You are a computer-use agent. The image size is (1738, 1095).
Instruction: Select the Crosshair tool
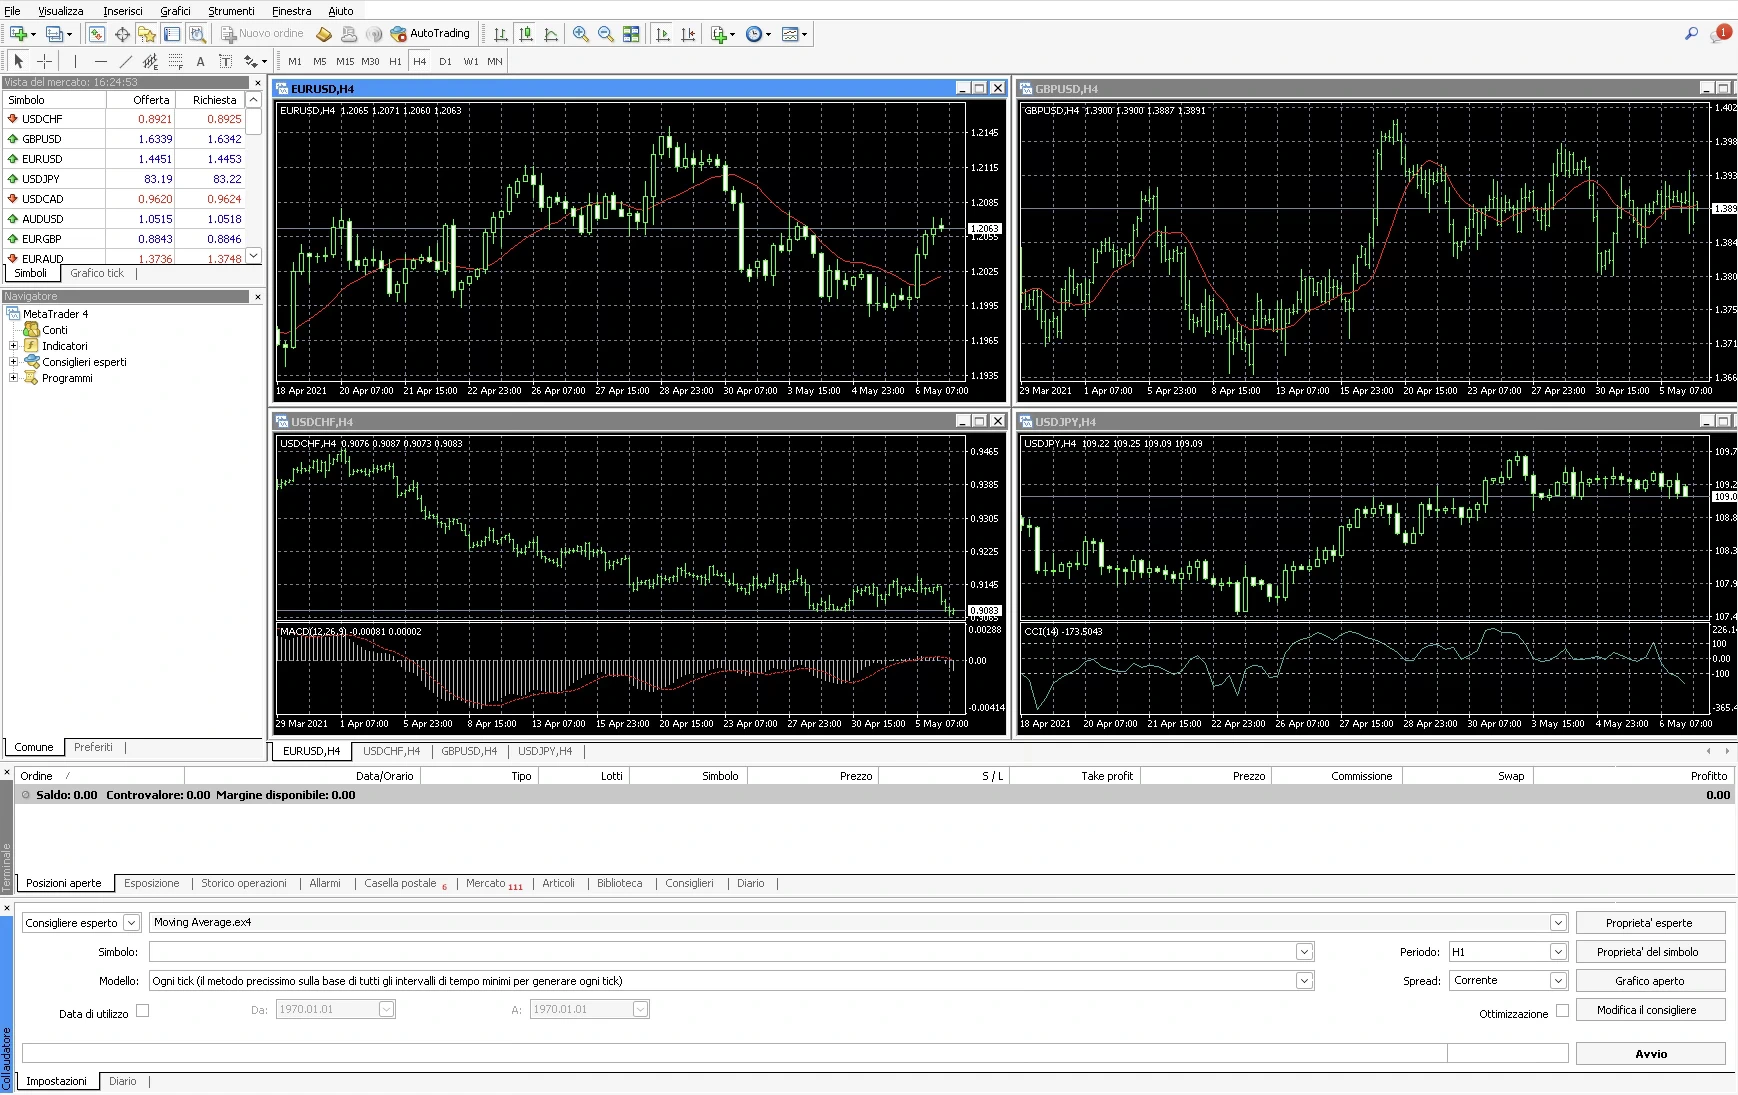[x=43, y=61]
